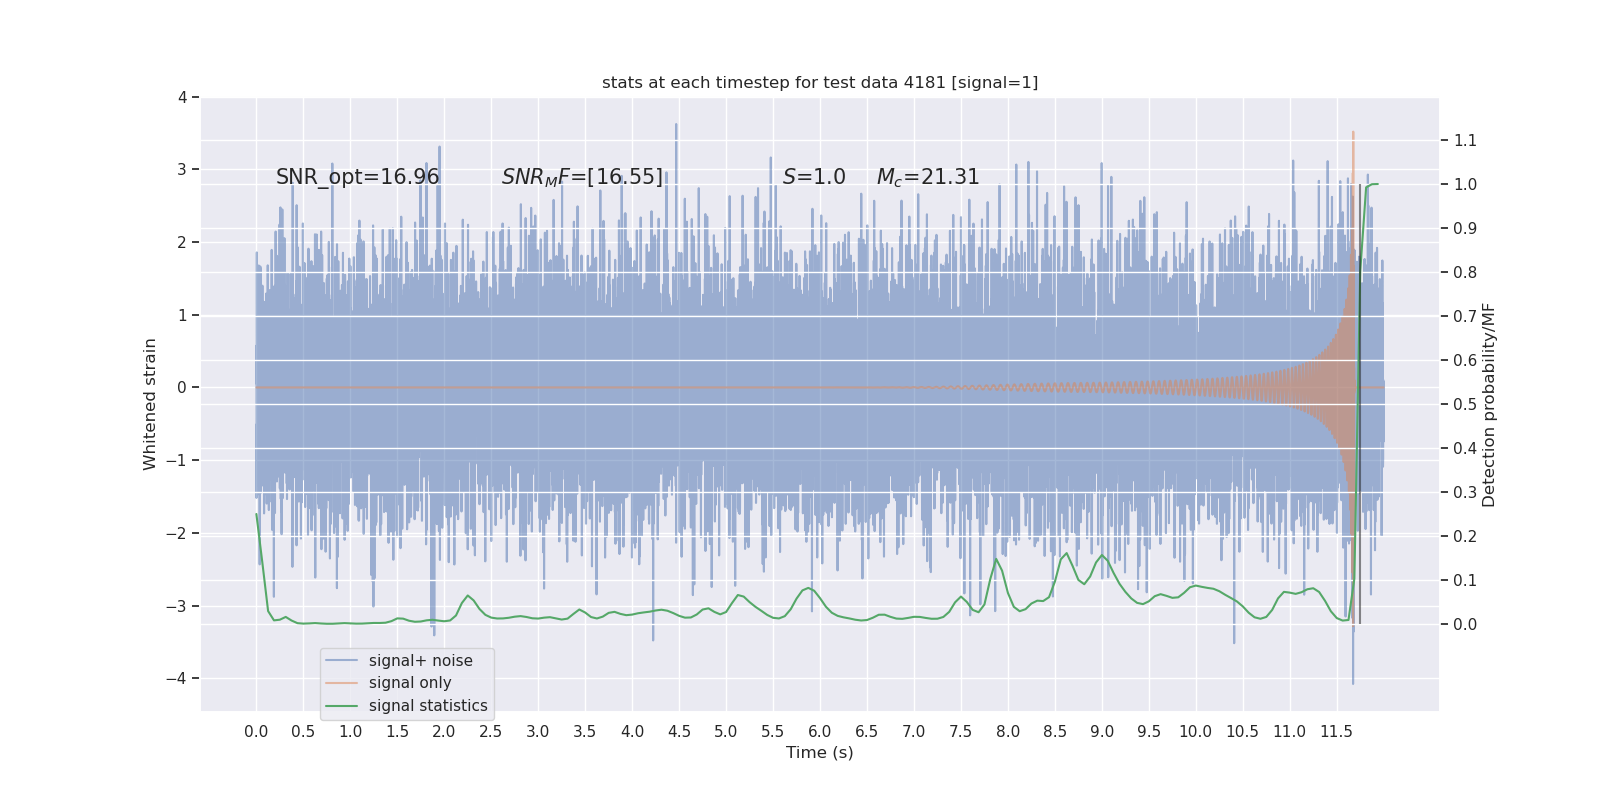The image size is (1600, 800).
Task: Click the orange signal peak near 11.7 seconds
Action: pyautogui.click(x=1353, y=135)
